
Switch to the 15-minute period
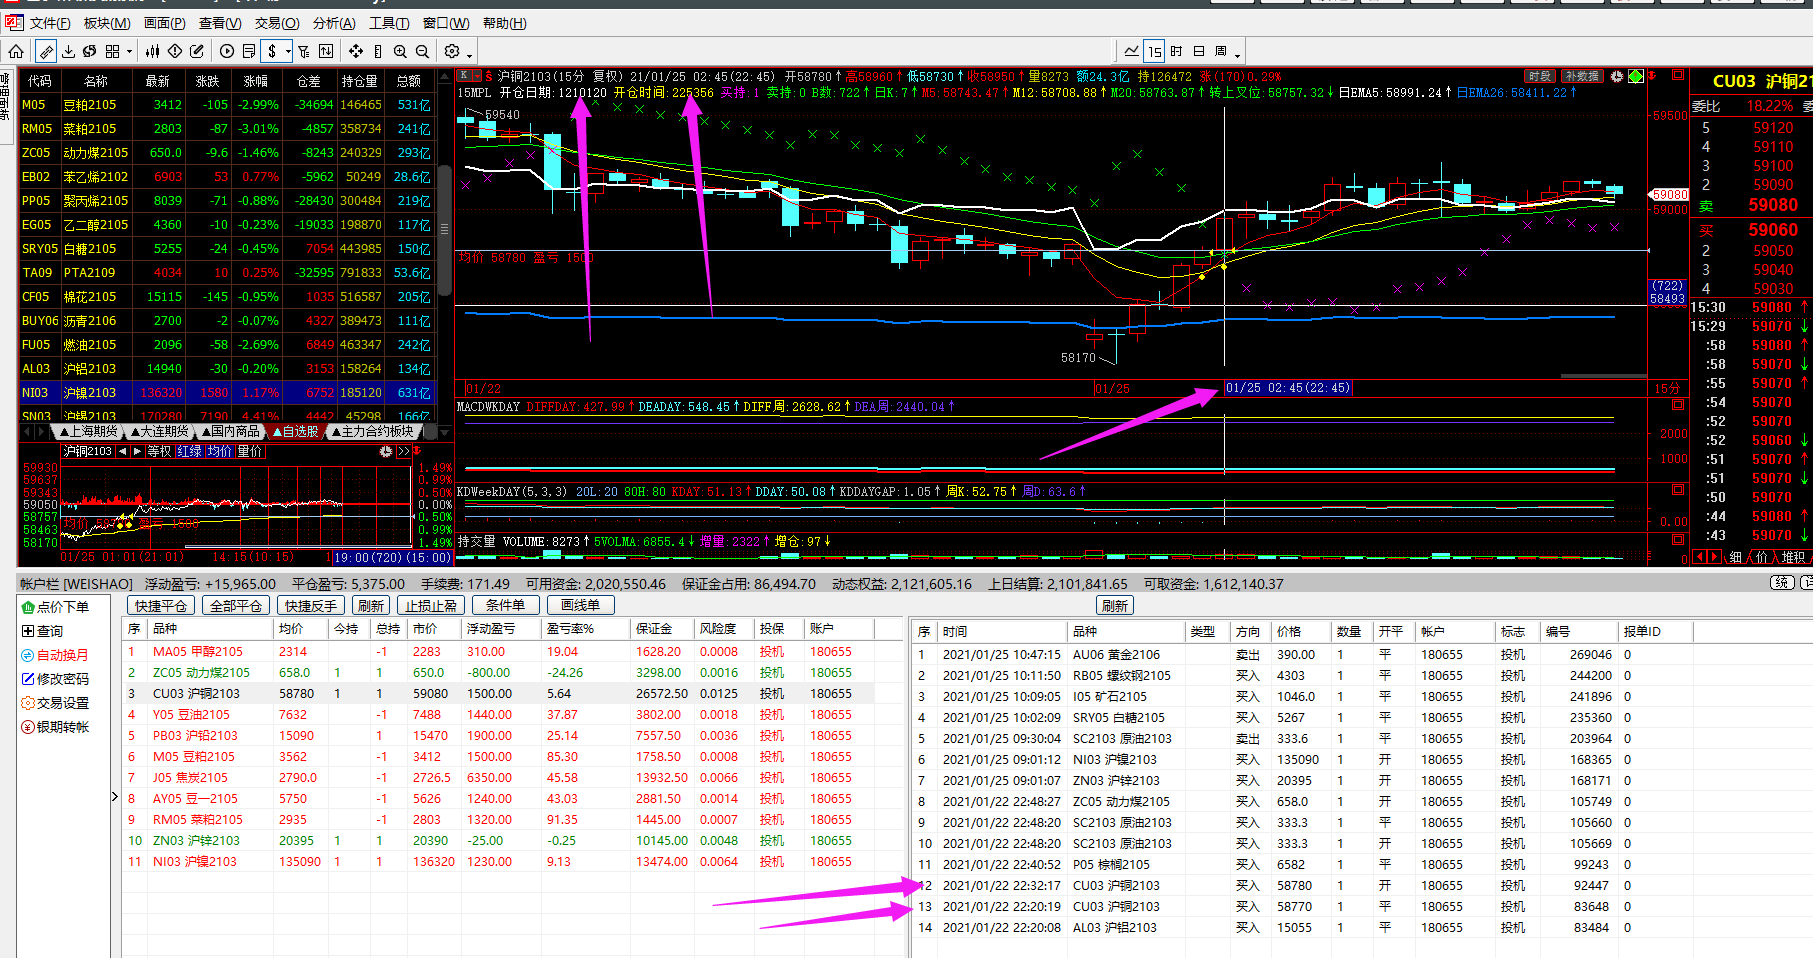pyautogui.click(x=1155, y=51)
